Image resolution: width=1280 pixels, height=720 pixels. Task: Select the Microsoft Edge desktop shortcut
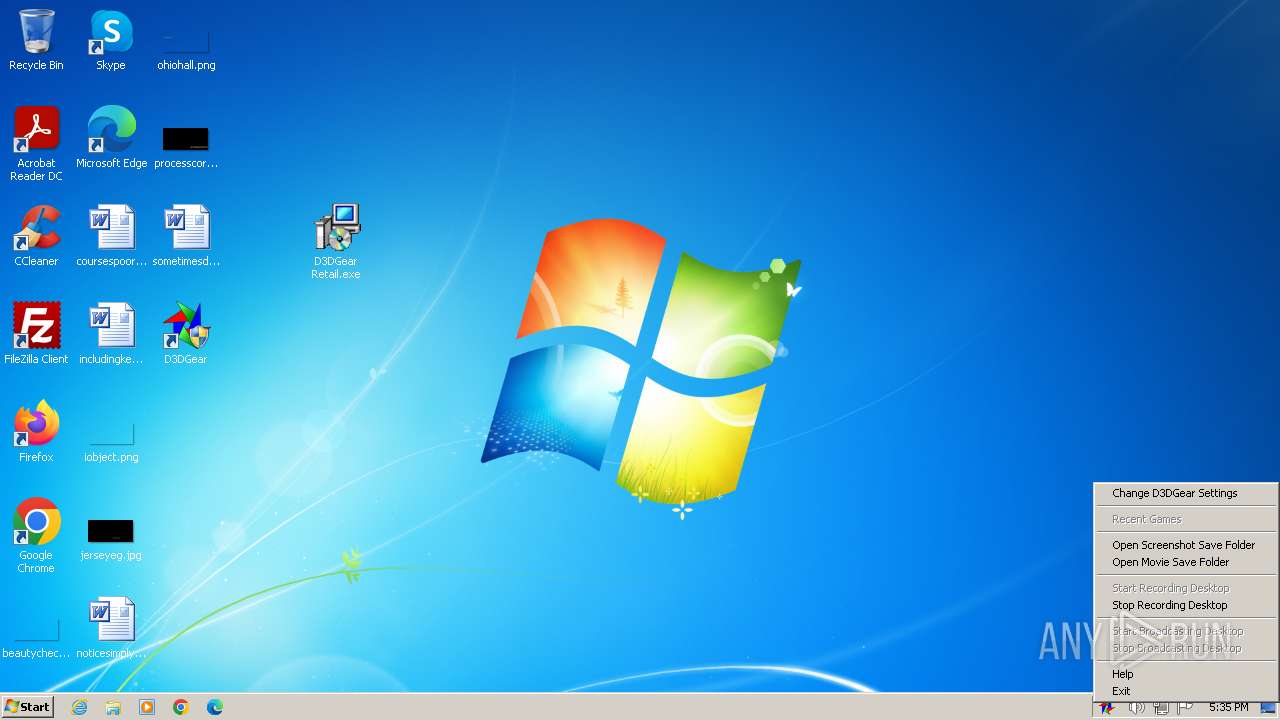(x=111, y=138)
